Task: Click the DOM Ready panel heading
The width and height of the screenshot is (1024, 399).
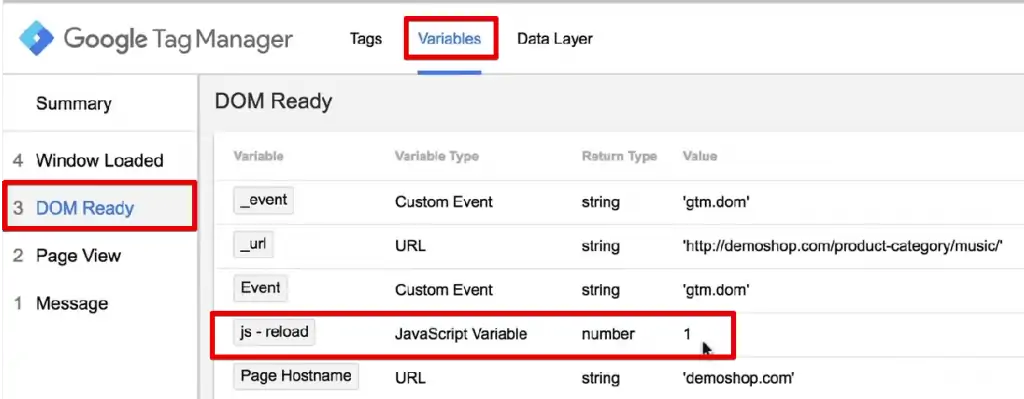Action: point(273,101)
